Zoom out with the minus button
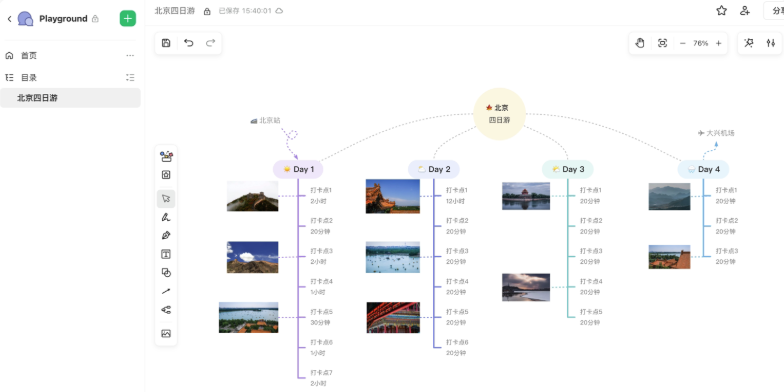 pos(683,44)
